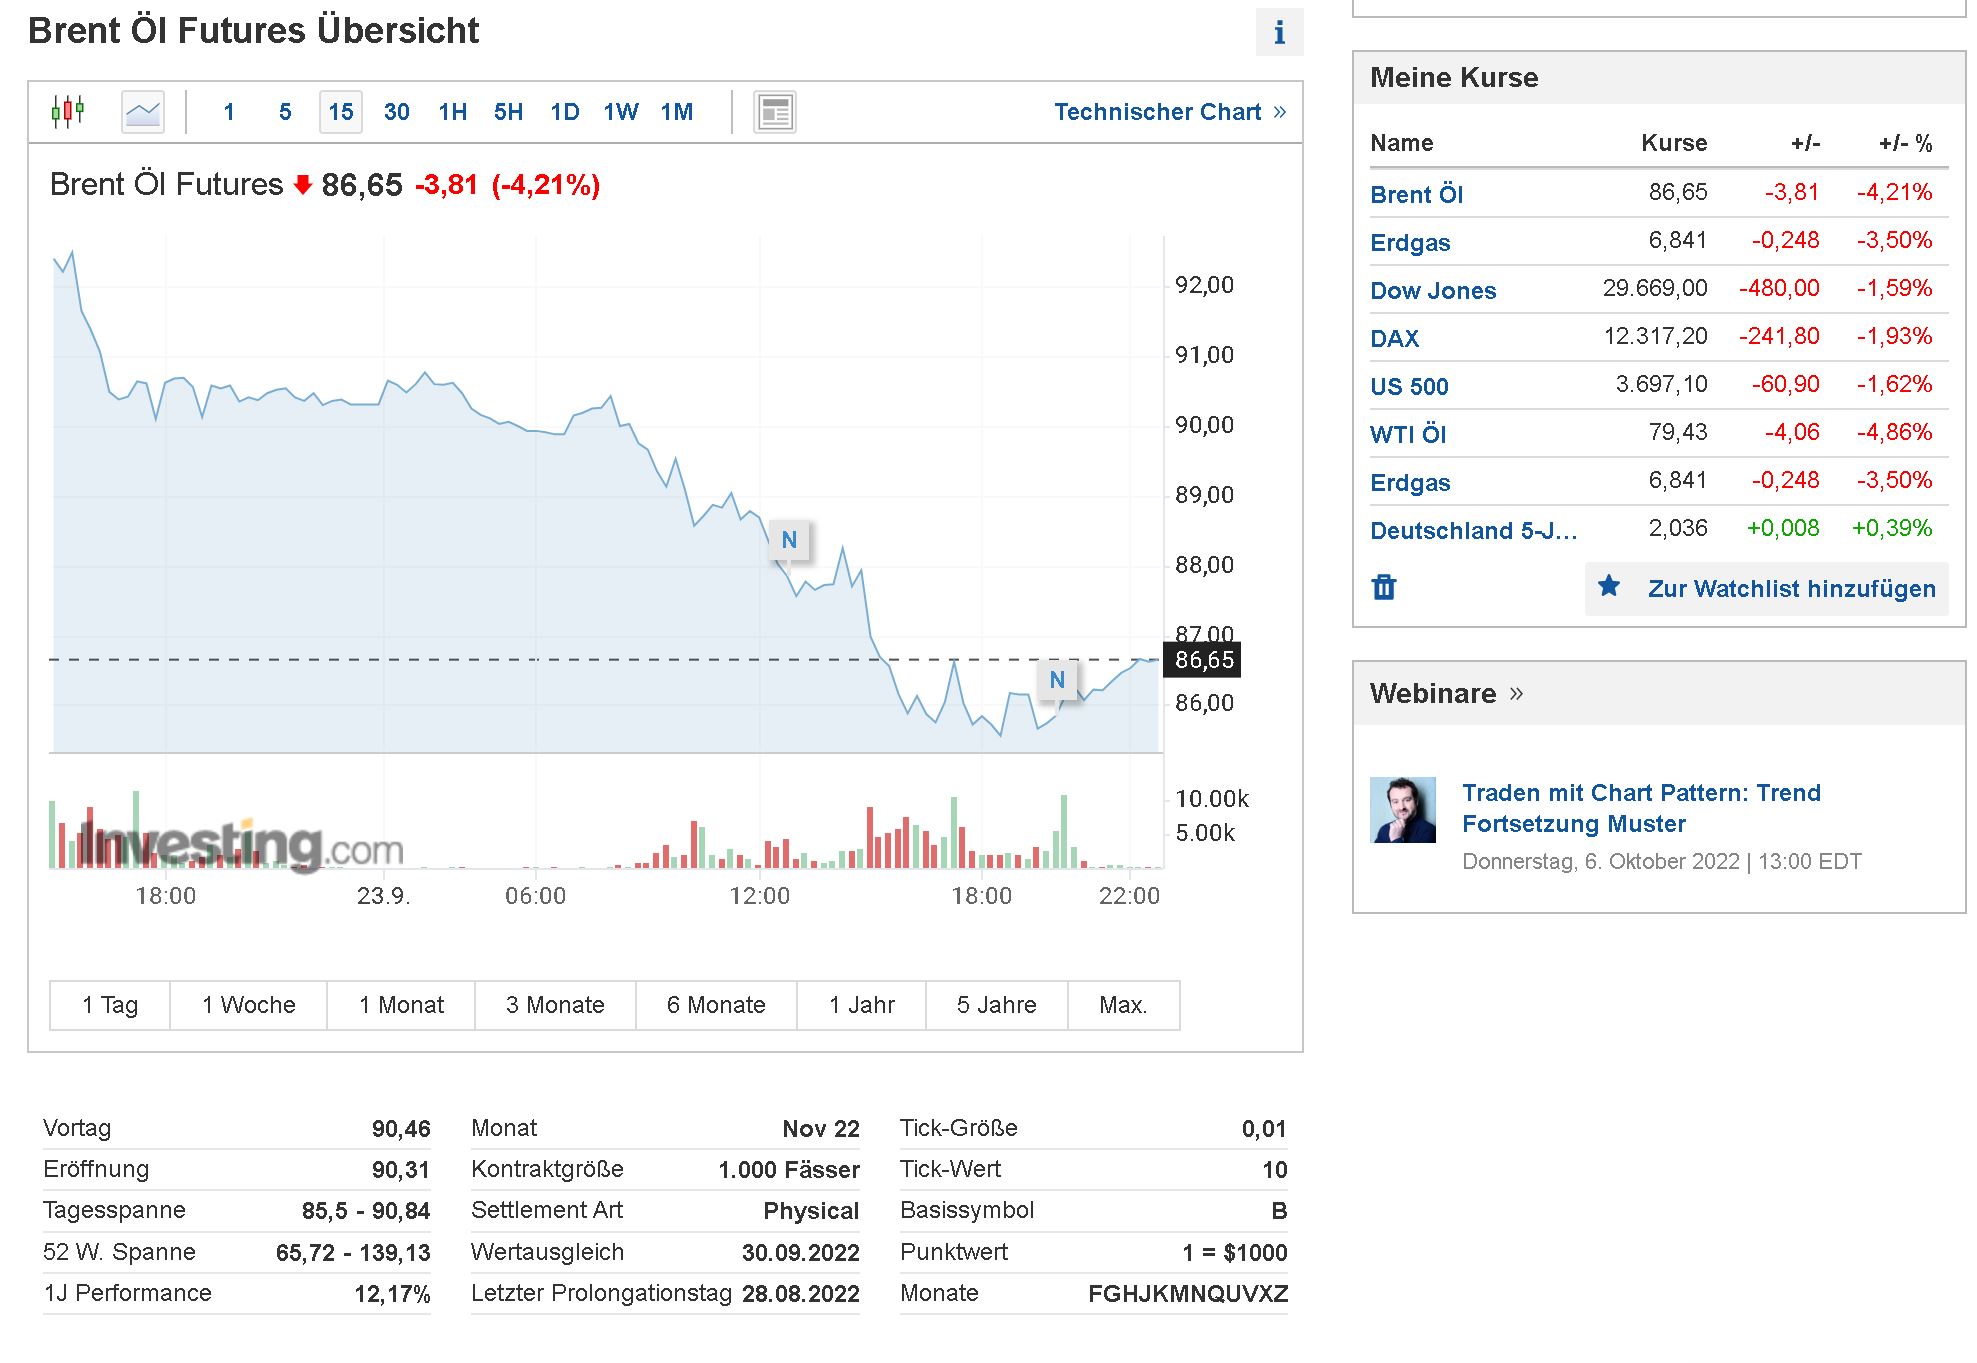
Task: Sort Meine Kurse by Kurse column
Action: 1674,143
